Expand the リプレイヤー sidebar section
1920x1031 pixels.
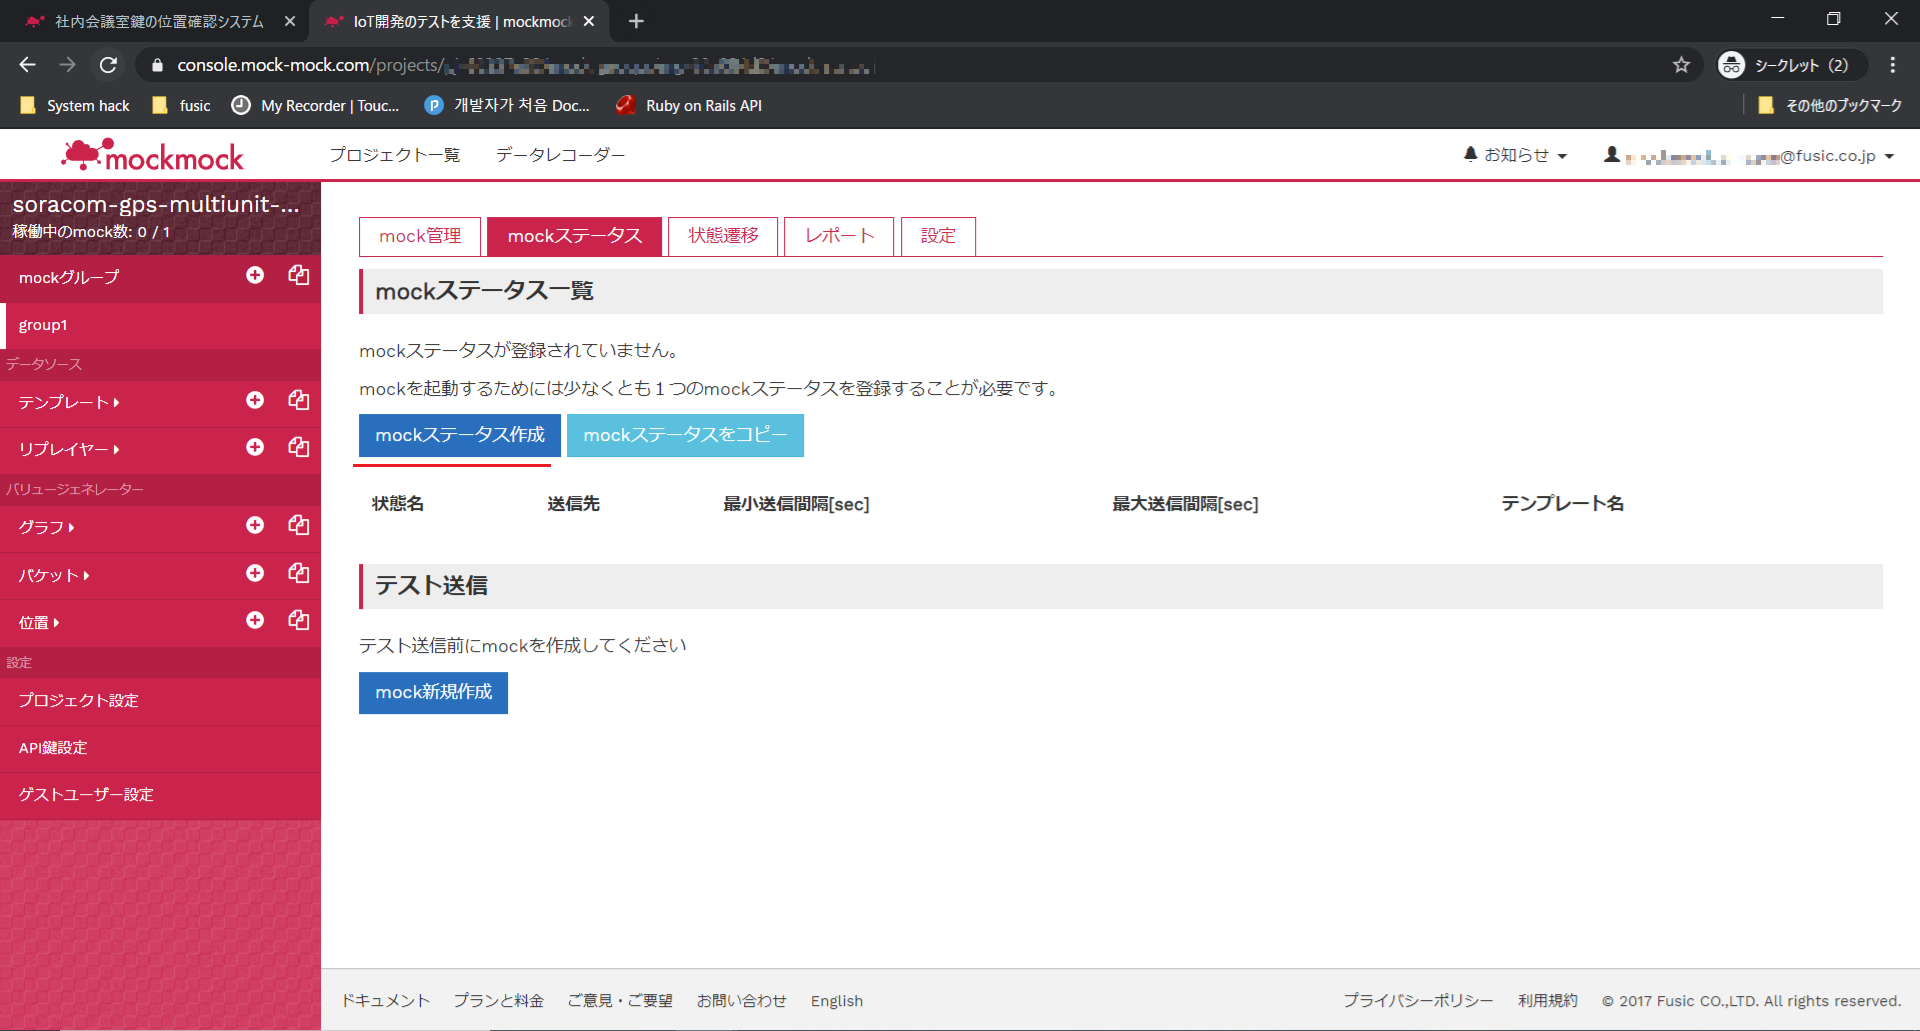click(68, 449)
